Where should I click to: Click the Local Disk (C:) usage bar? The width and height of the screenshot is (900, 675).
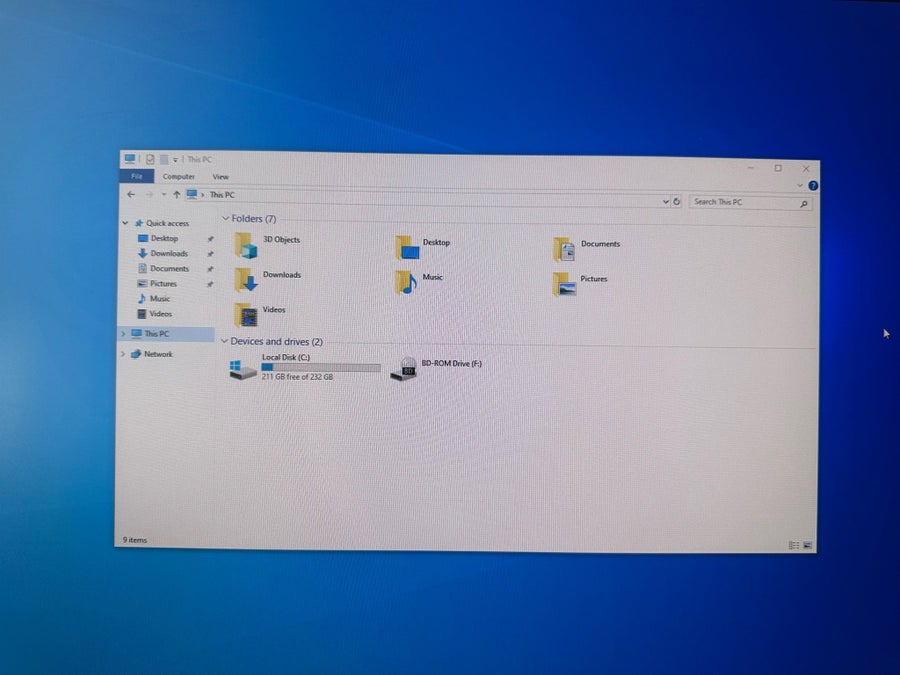click(x=321, y=367)
